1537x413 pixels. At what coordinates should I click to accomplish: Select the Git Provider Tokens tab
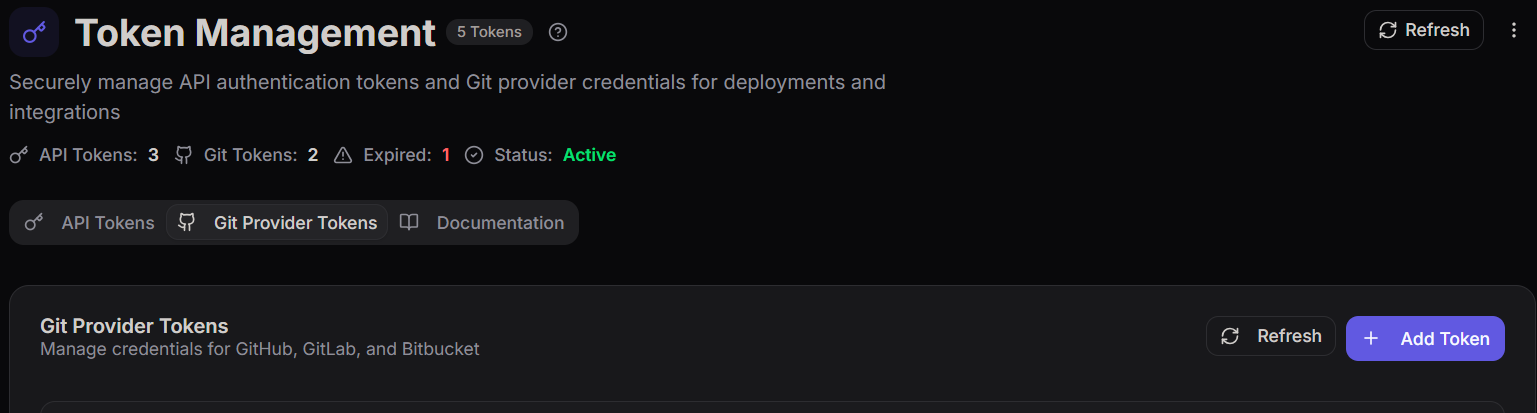(x=277, y=223)
